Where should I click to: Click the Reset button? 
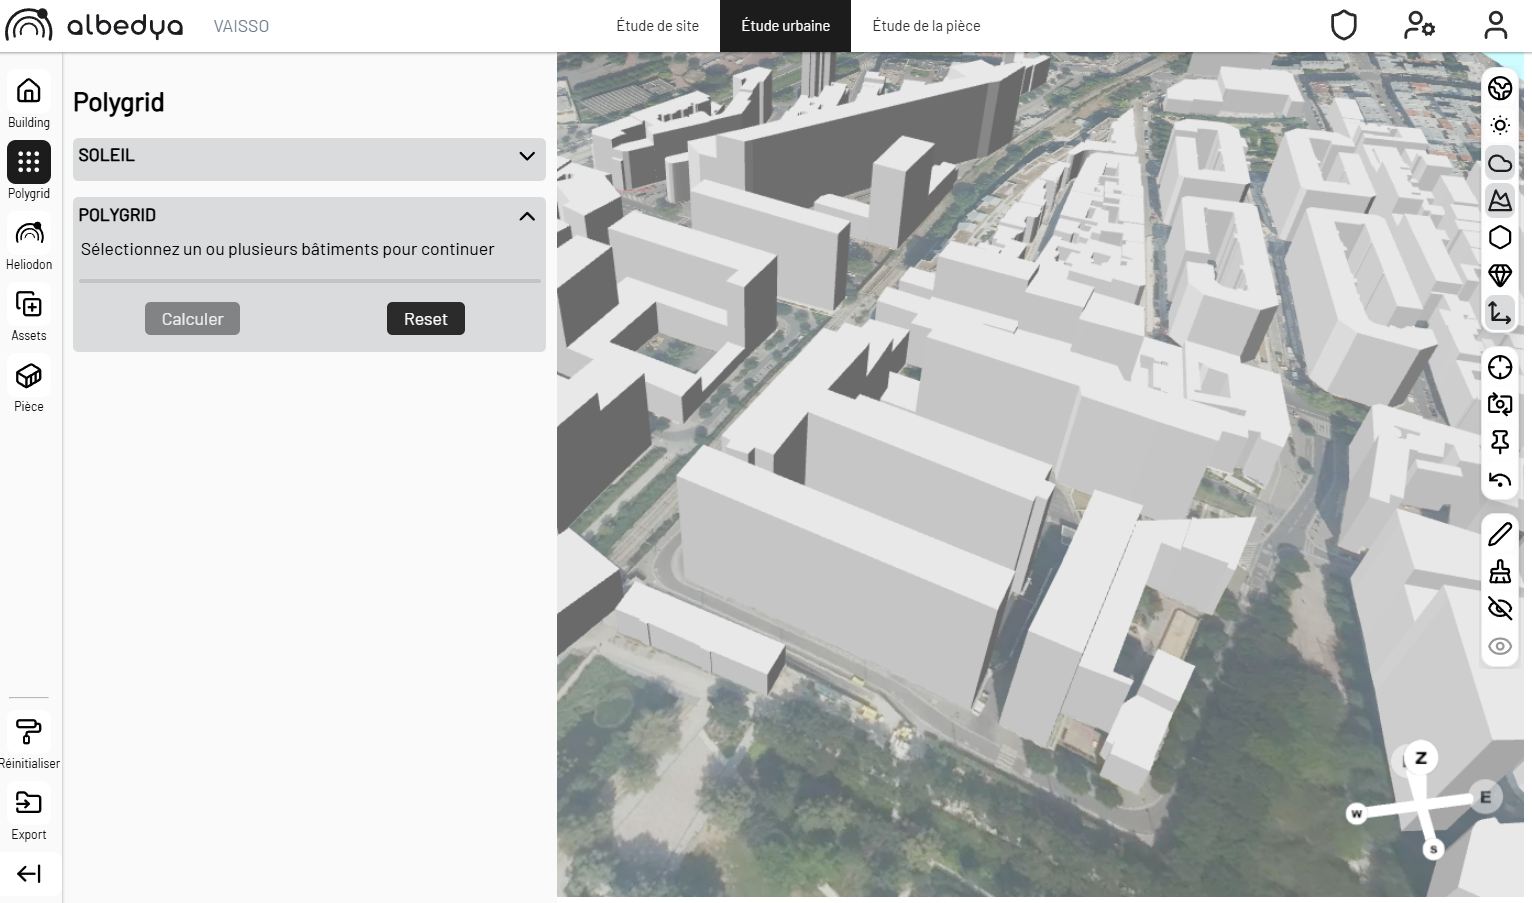point(426,319)
